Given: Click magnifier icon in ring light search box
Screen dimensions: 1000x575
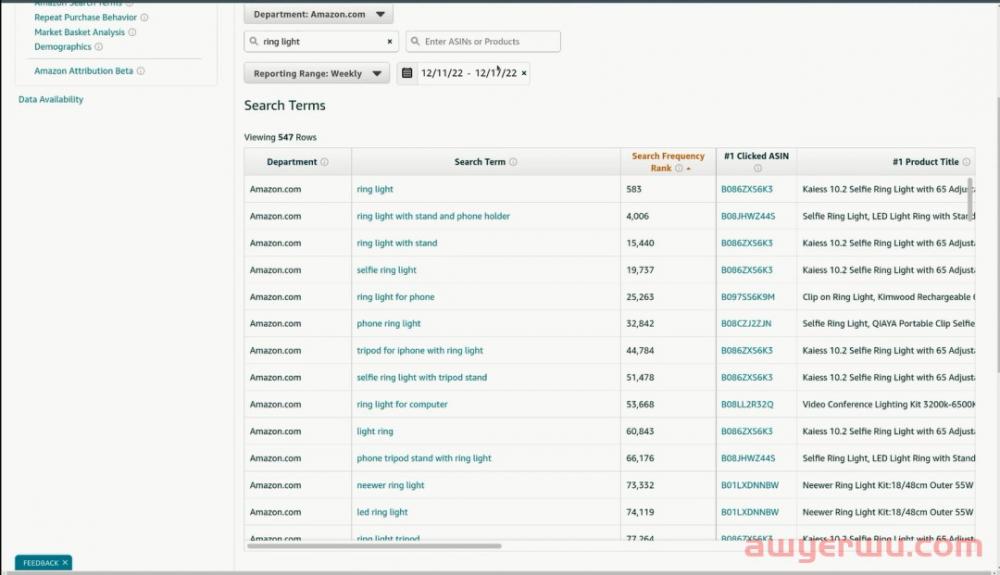Looking at the screenshot, I should (254, 41).
